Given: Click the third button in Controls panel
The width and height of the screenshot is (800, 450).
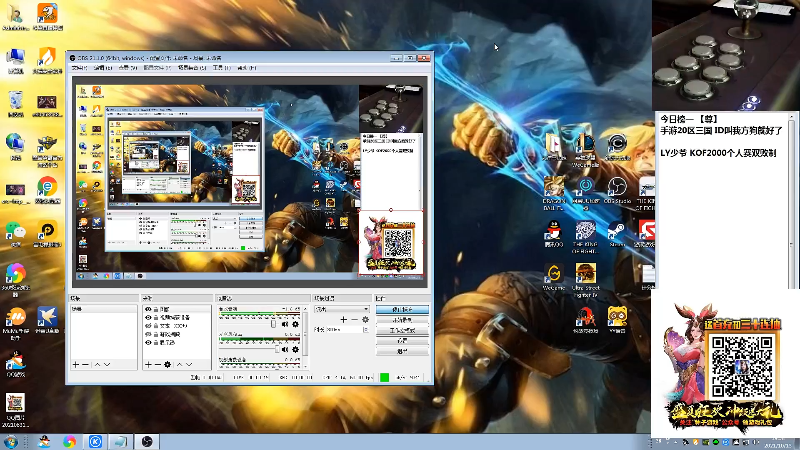Looking at the screenshot, I should [402, 331].
